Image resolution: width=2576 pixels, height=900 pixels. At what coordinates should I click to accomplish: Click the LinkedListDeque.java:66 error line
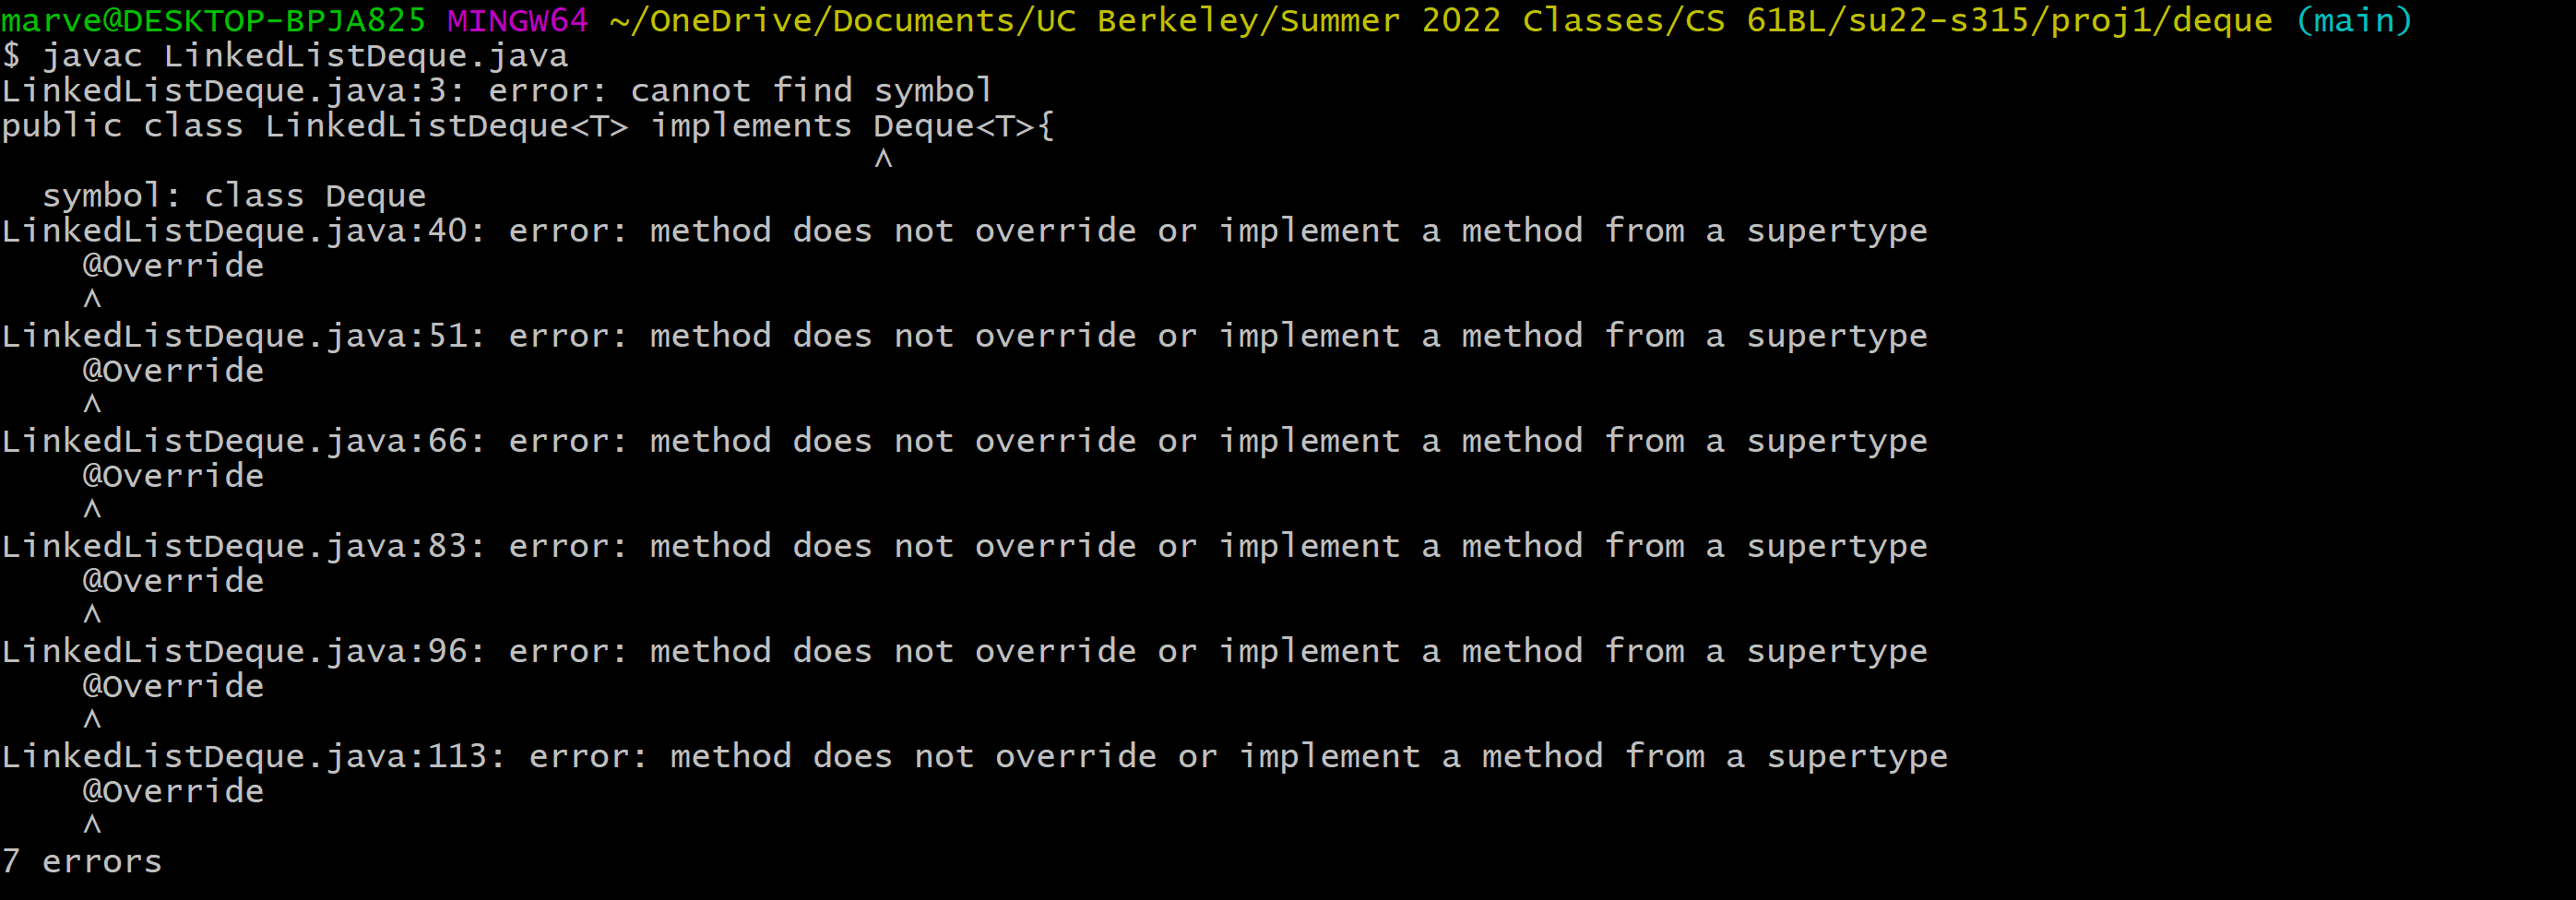click(x=964, y=441)
